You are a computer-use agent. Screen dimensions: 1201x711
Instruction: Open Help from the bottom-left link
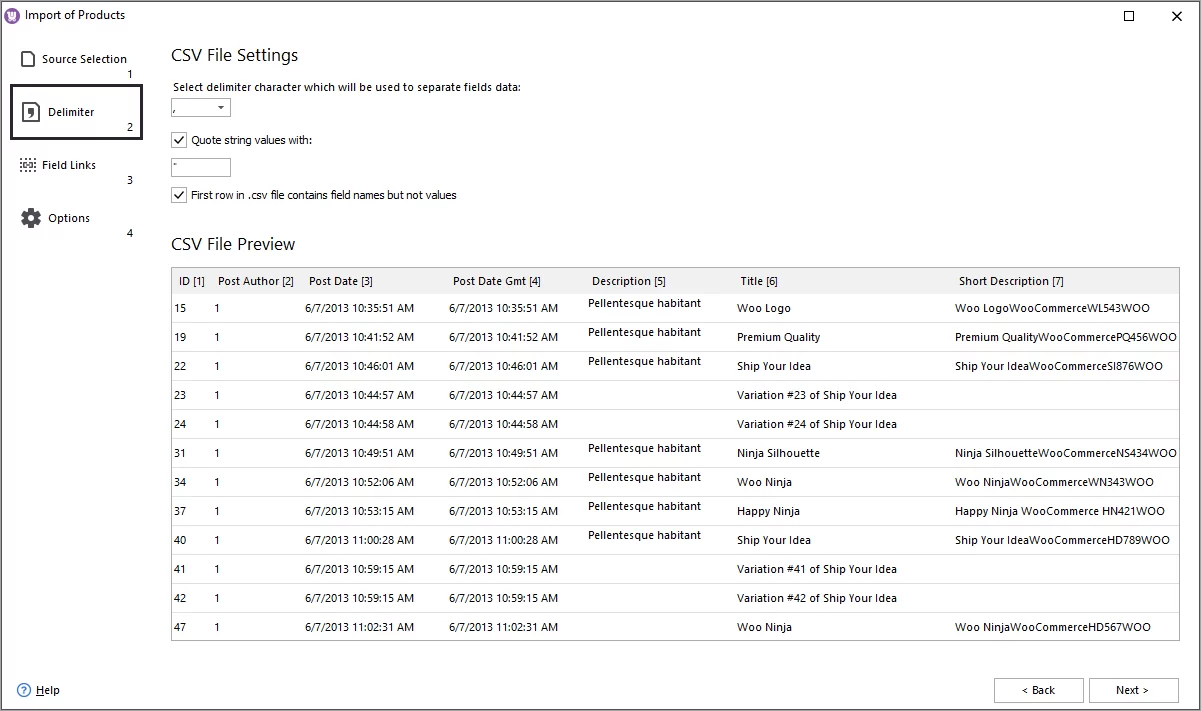coord(45,690)
